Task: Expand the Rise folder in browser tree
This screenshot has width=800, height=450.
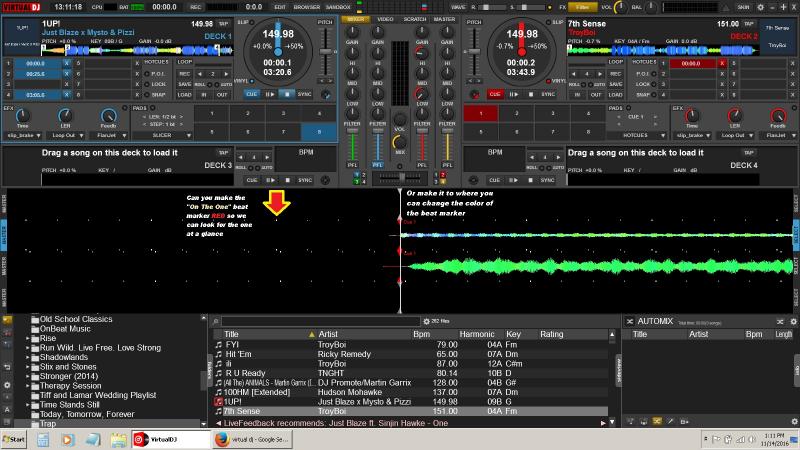Action: [x=28, y=338]
